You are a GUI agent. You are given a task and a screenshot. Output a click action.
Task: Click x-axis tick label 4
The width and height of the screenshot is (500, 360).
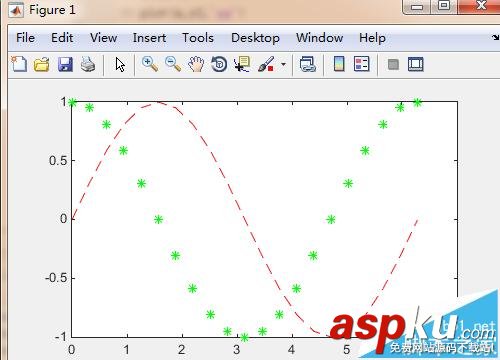291,350
